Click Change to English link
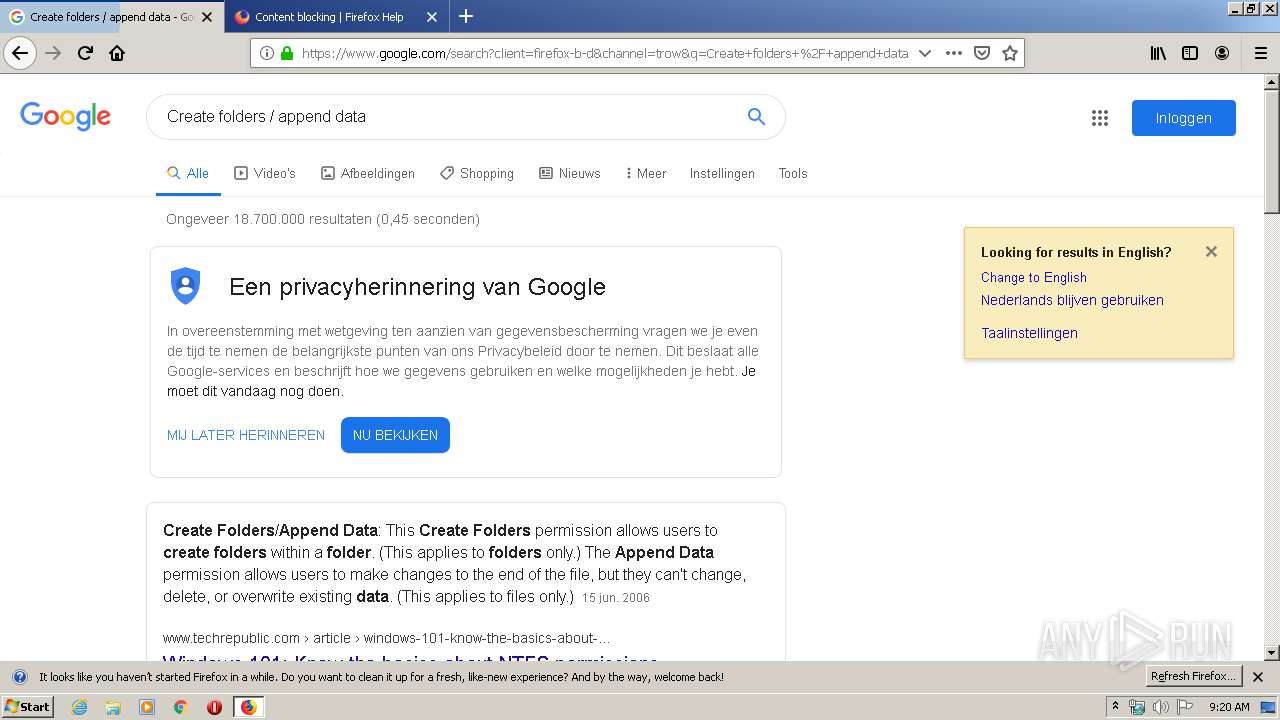Viewport: 1280px width, 720px height. 1033,277
